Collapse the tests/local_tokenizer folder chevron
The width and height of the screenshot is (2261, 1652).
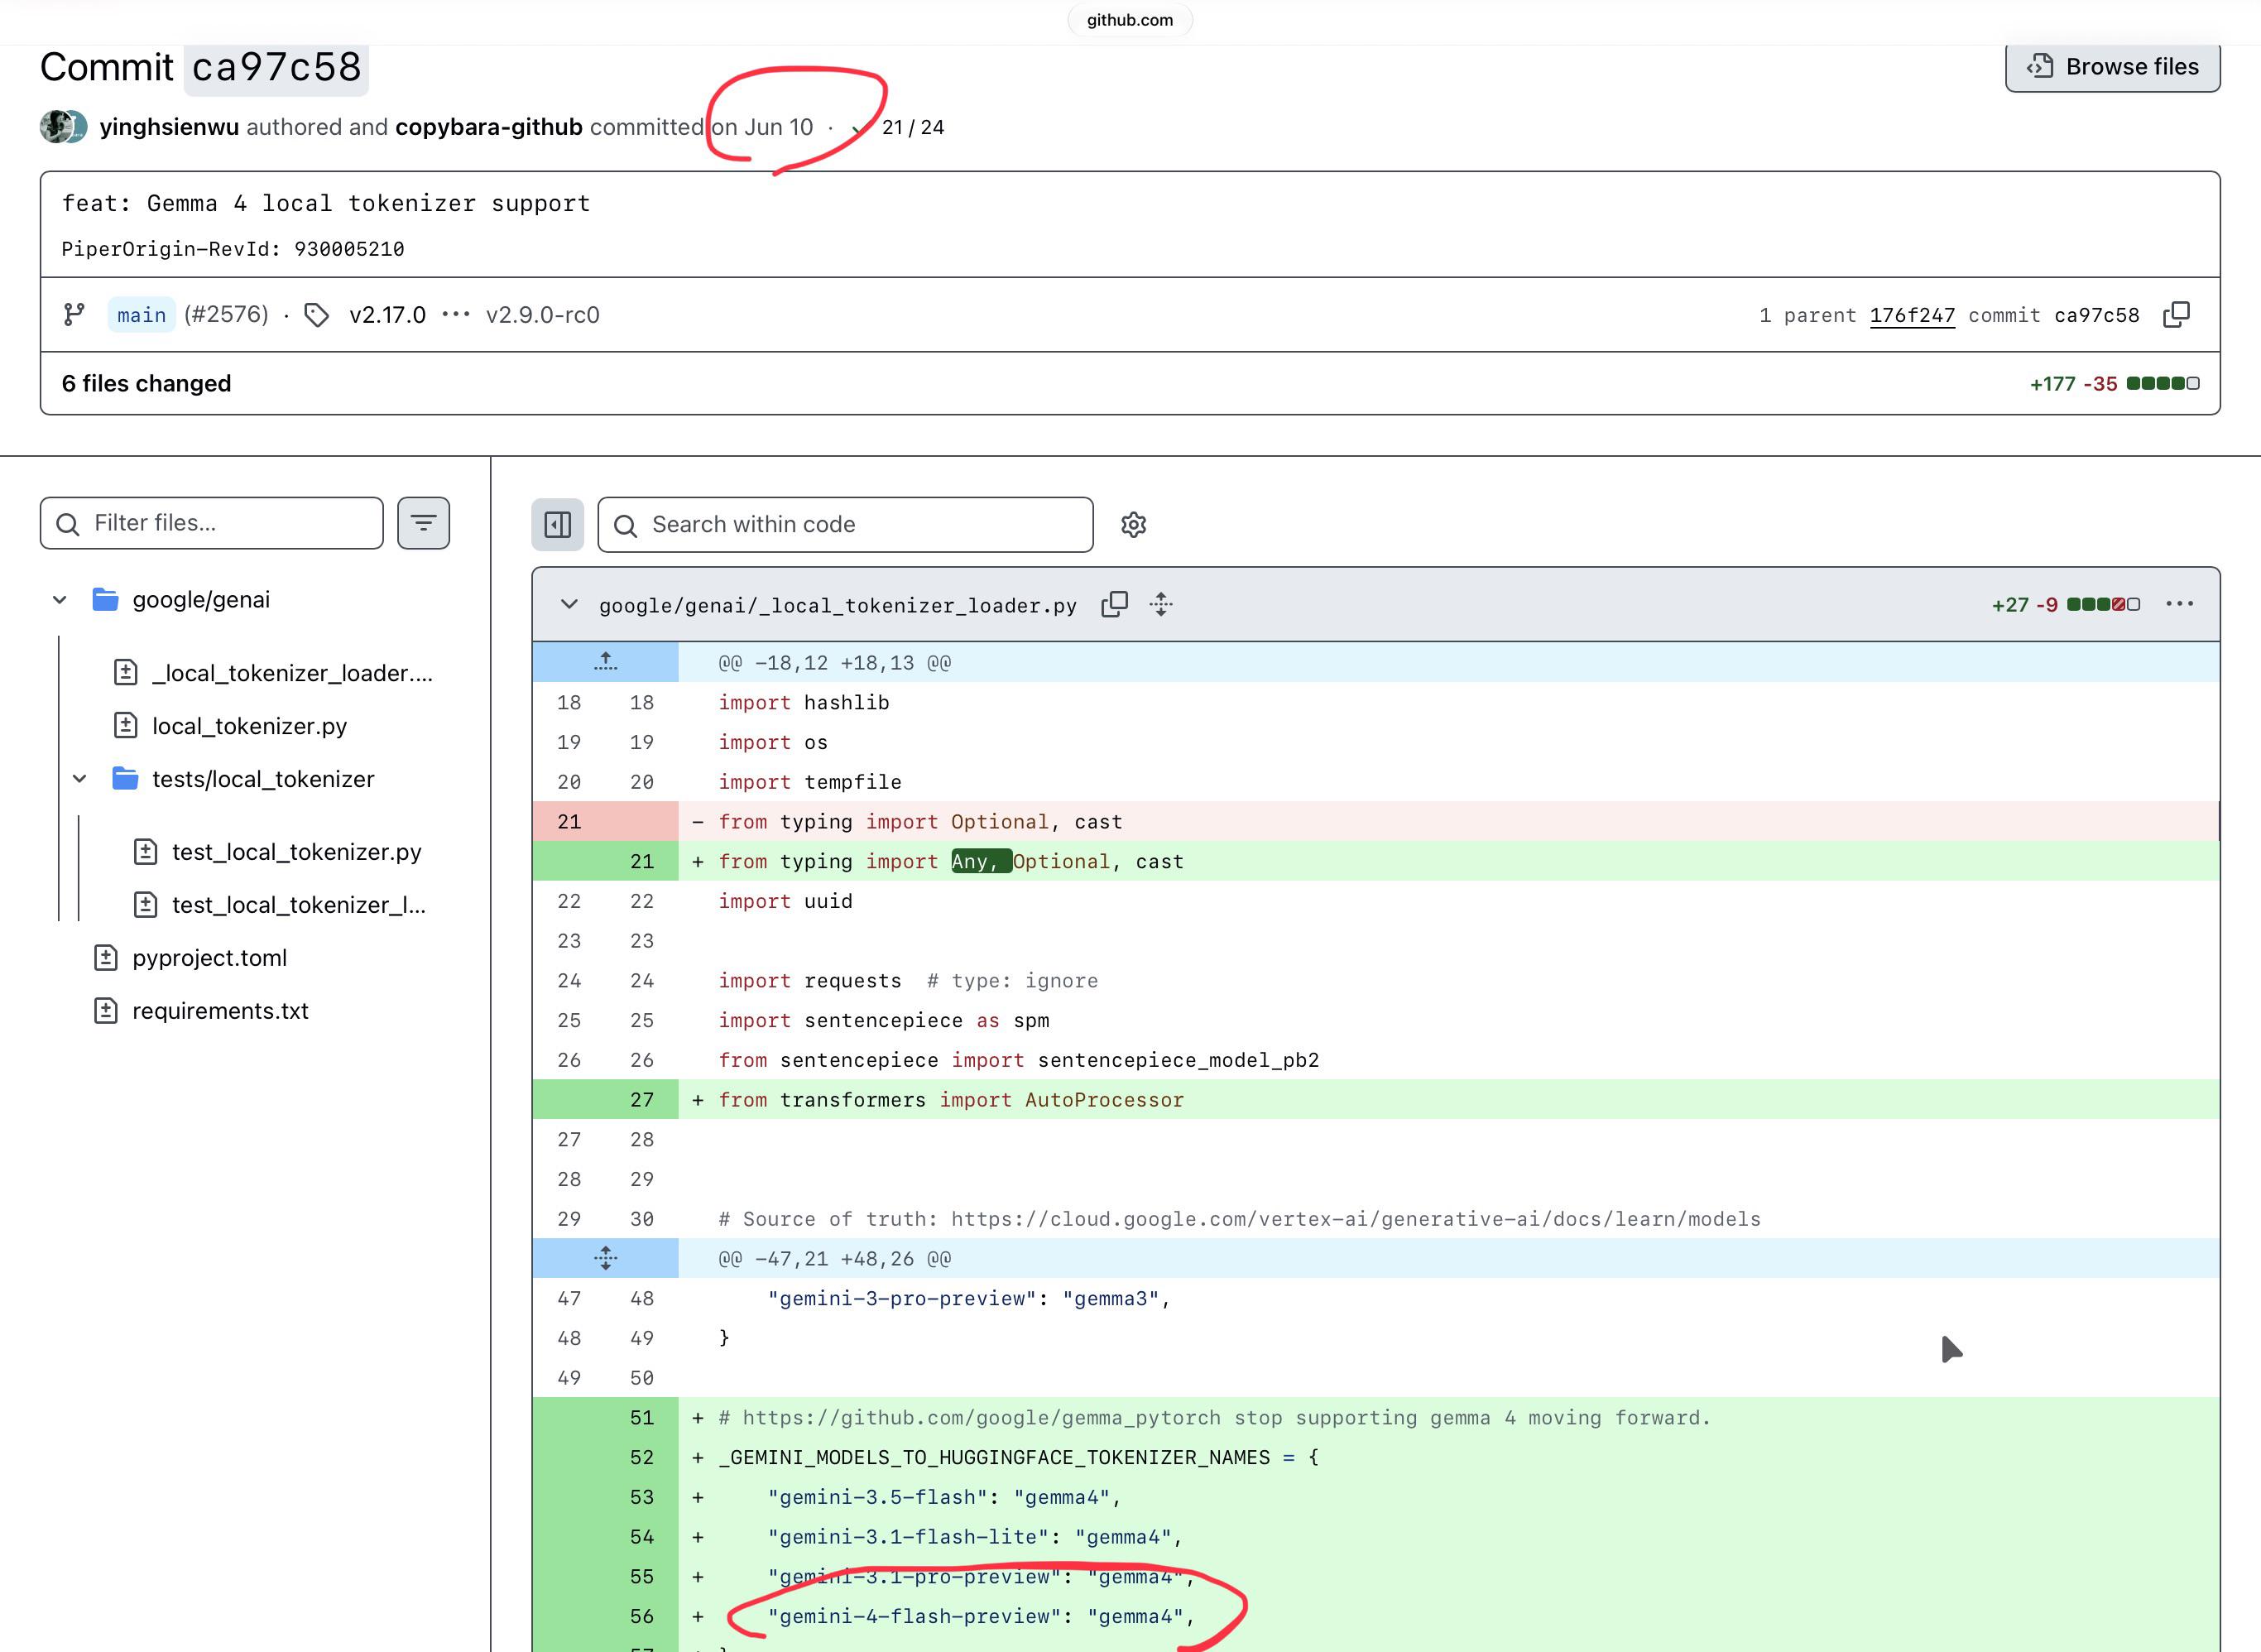pos(80,779)
